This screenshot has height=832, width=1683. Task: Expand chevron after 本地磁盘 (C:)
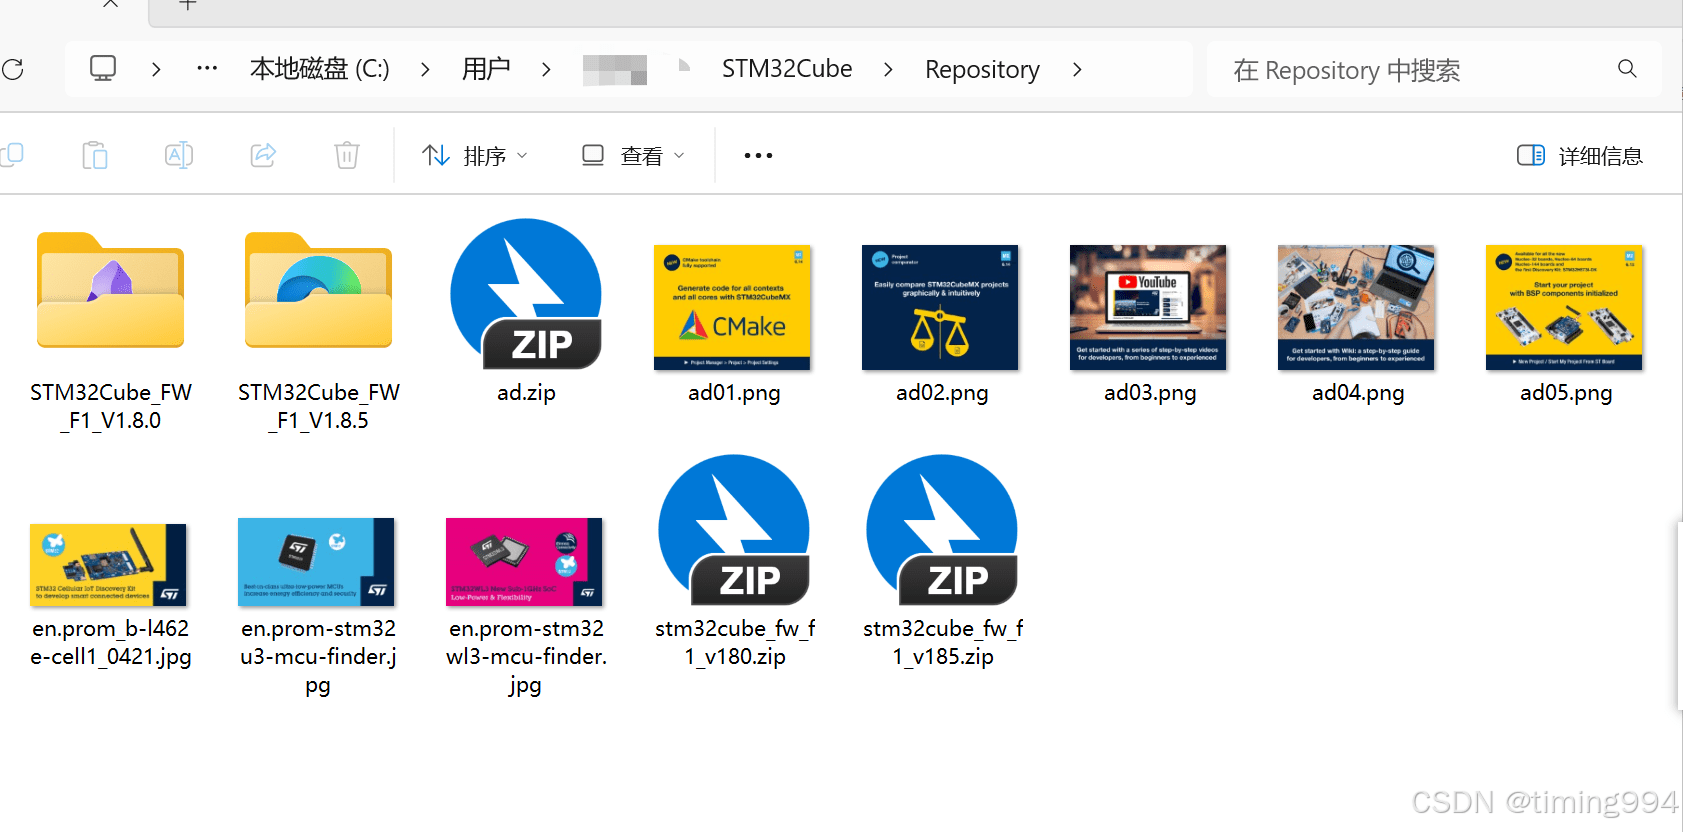pos(425,69)
